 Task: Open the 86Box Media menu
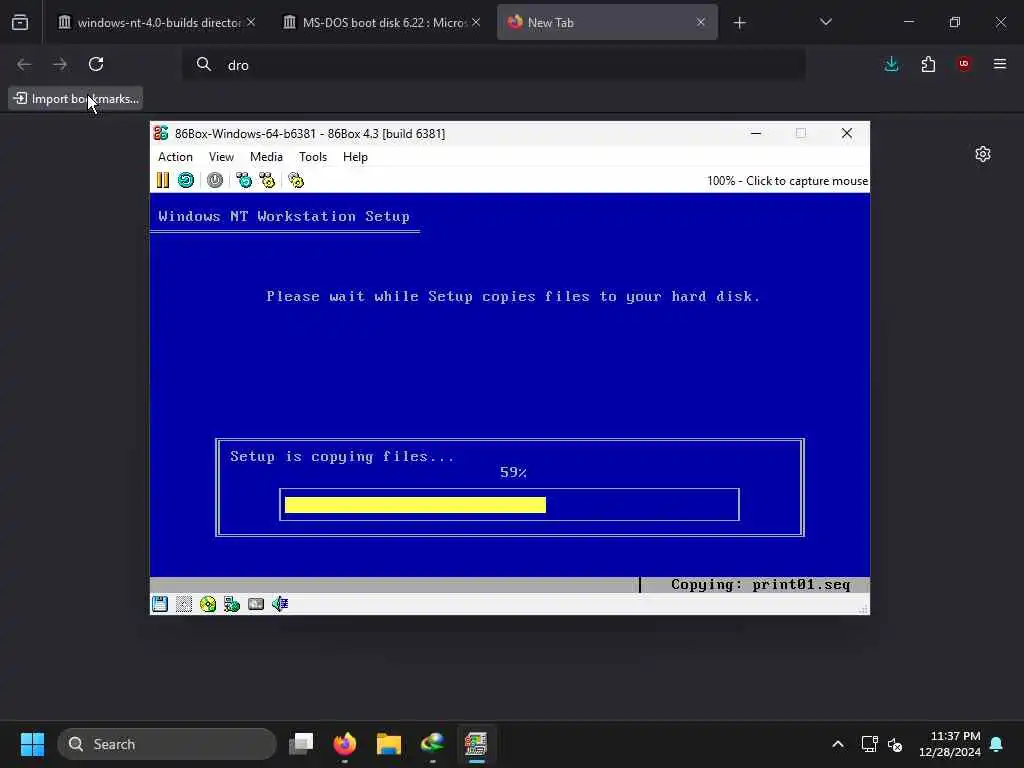point(266,157)
